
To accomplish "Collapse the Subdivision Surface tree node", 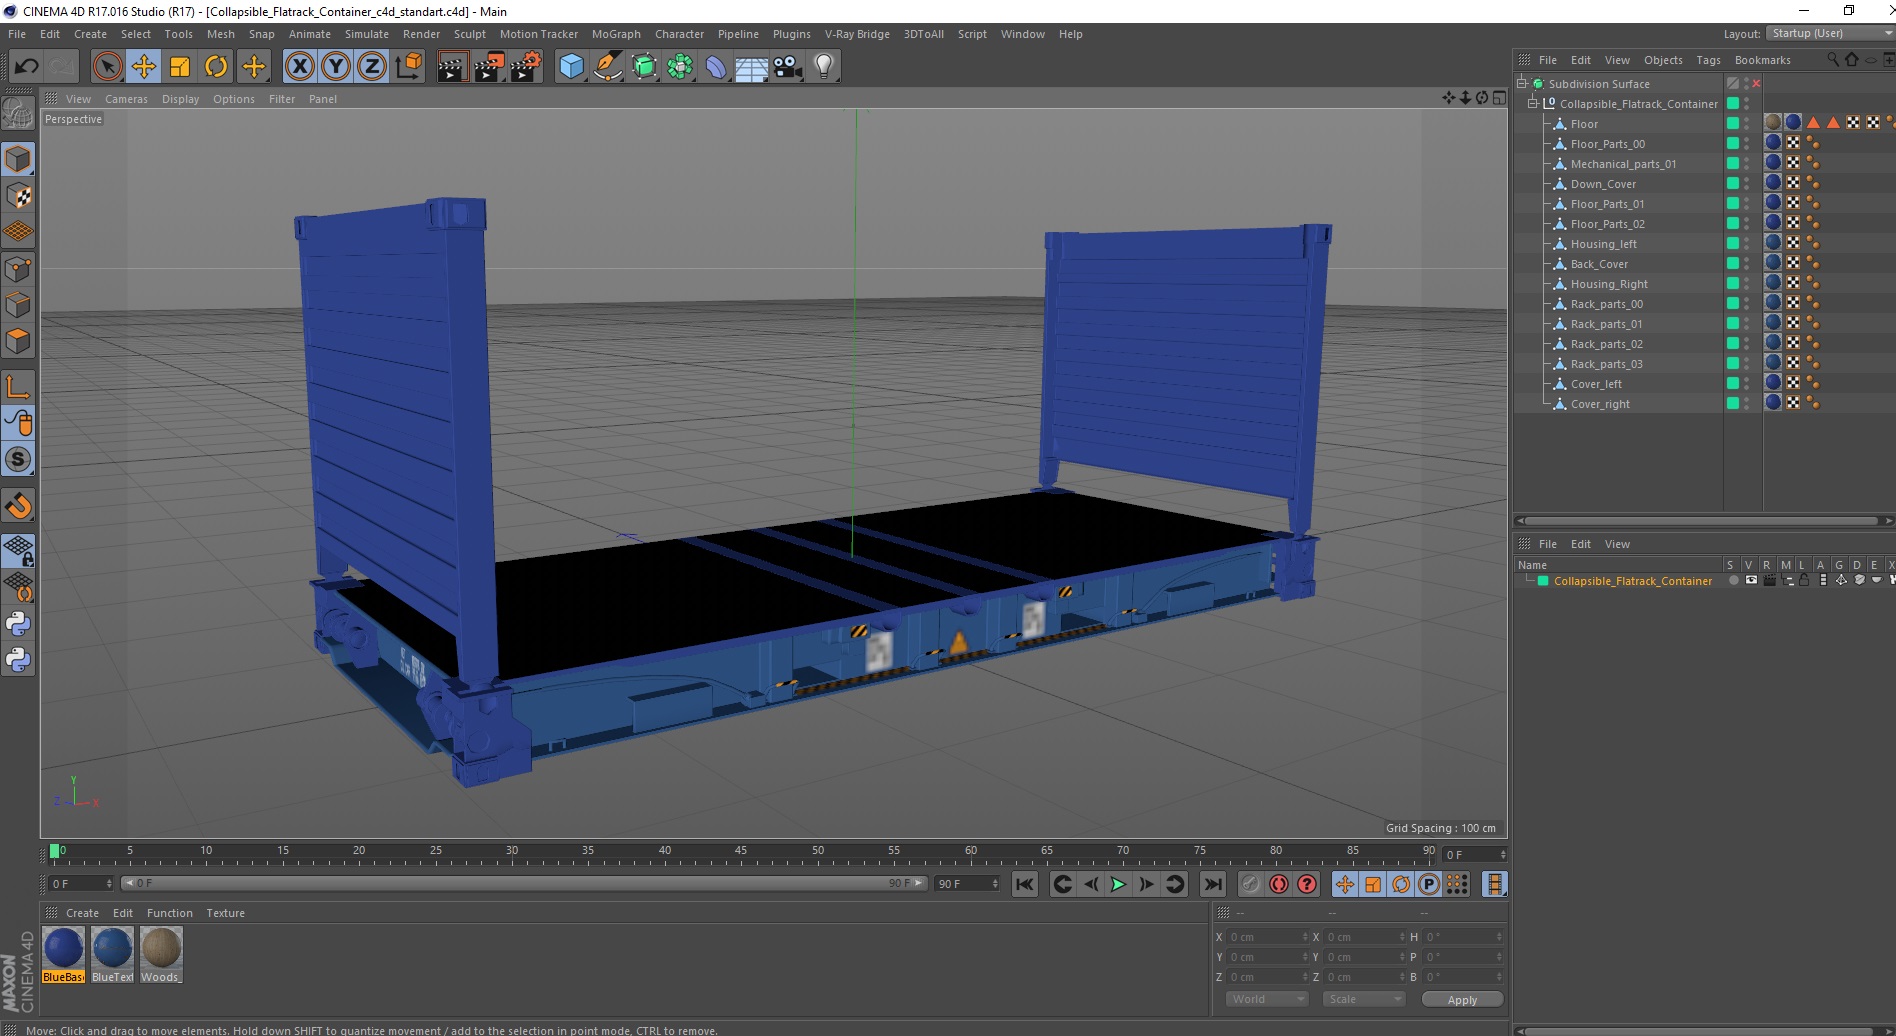I will coord(1521,83).
